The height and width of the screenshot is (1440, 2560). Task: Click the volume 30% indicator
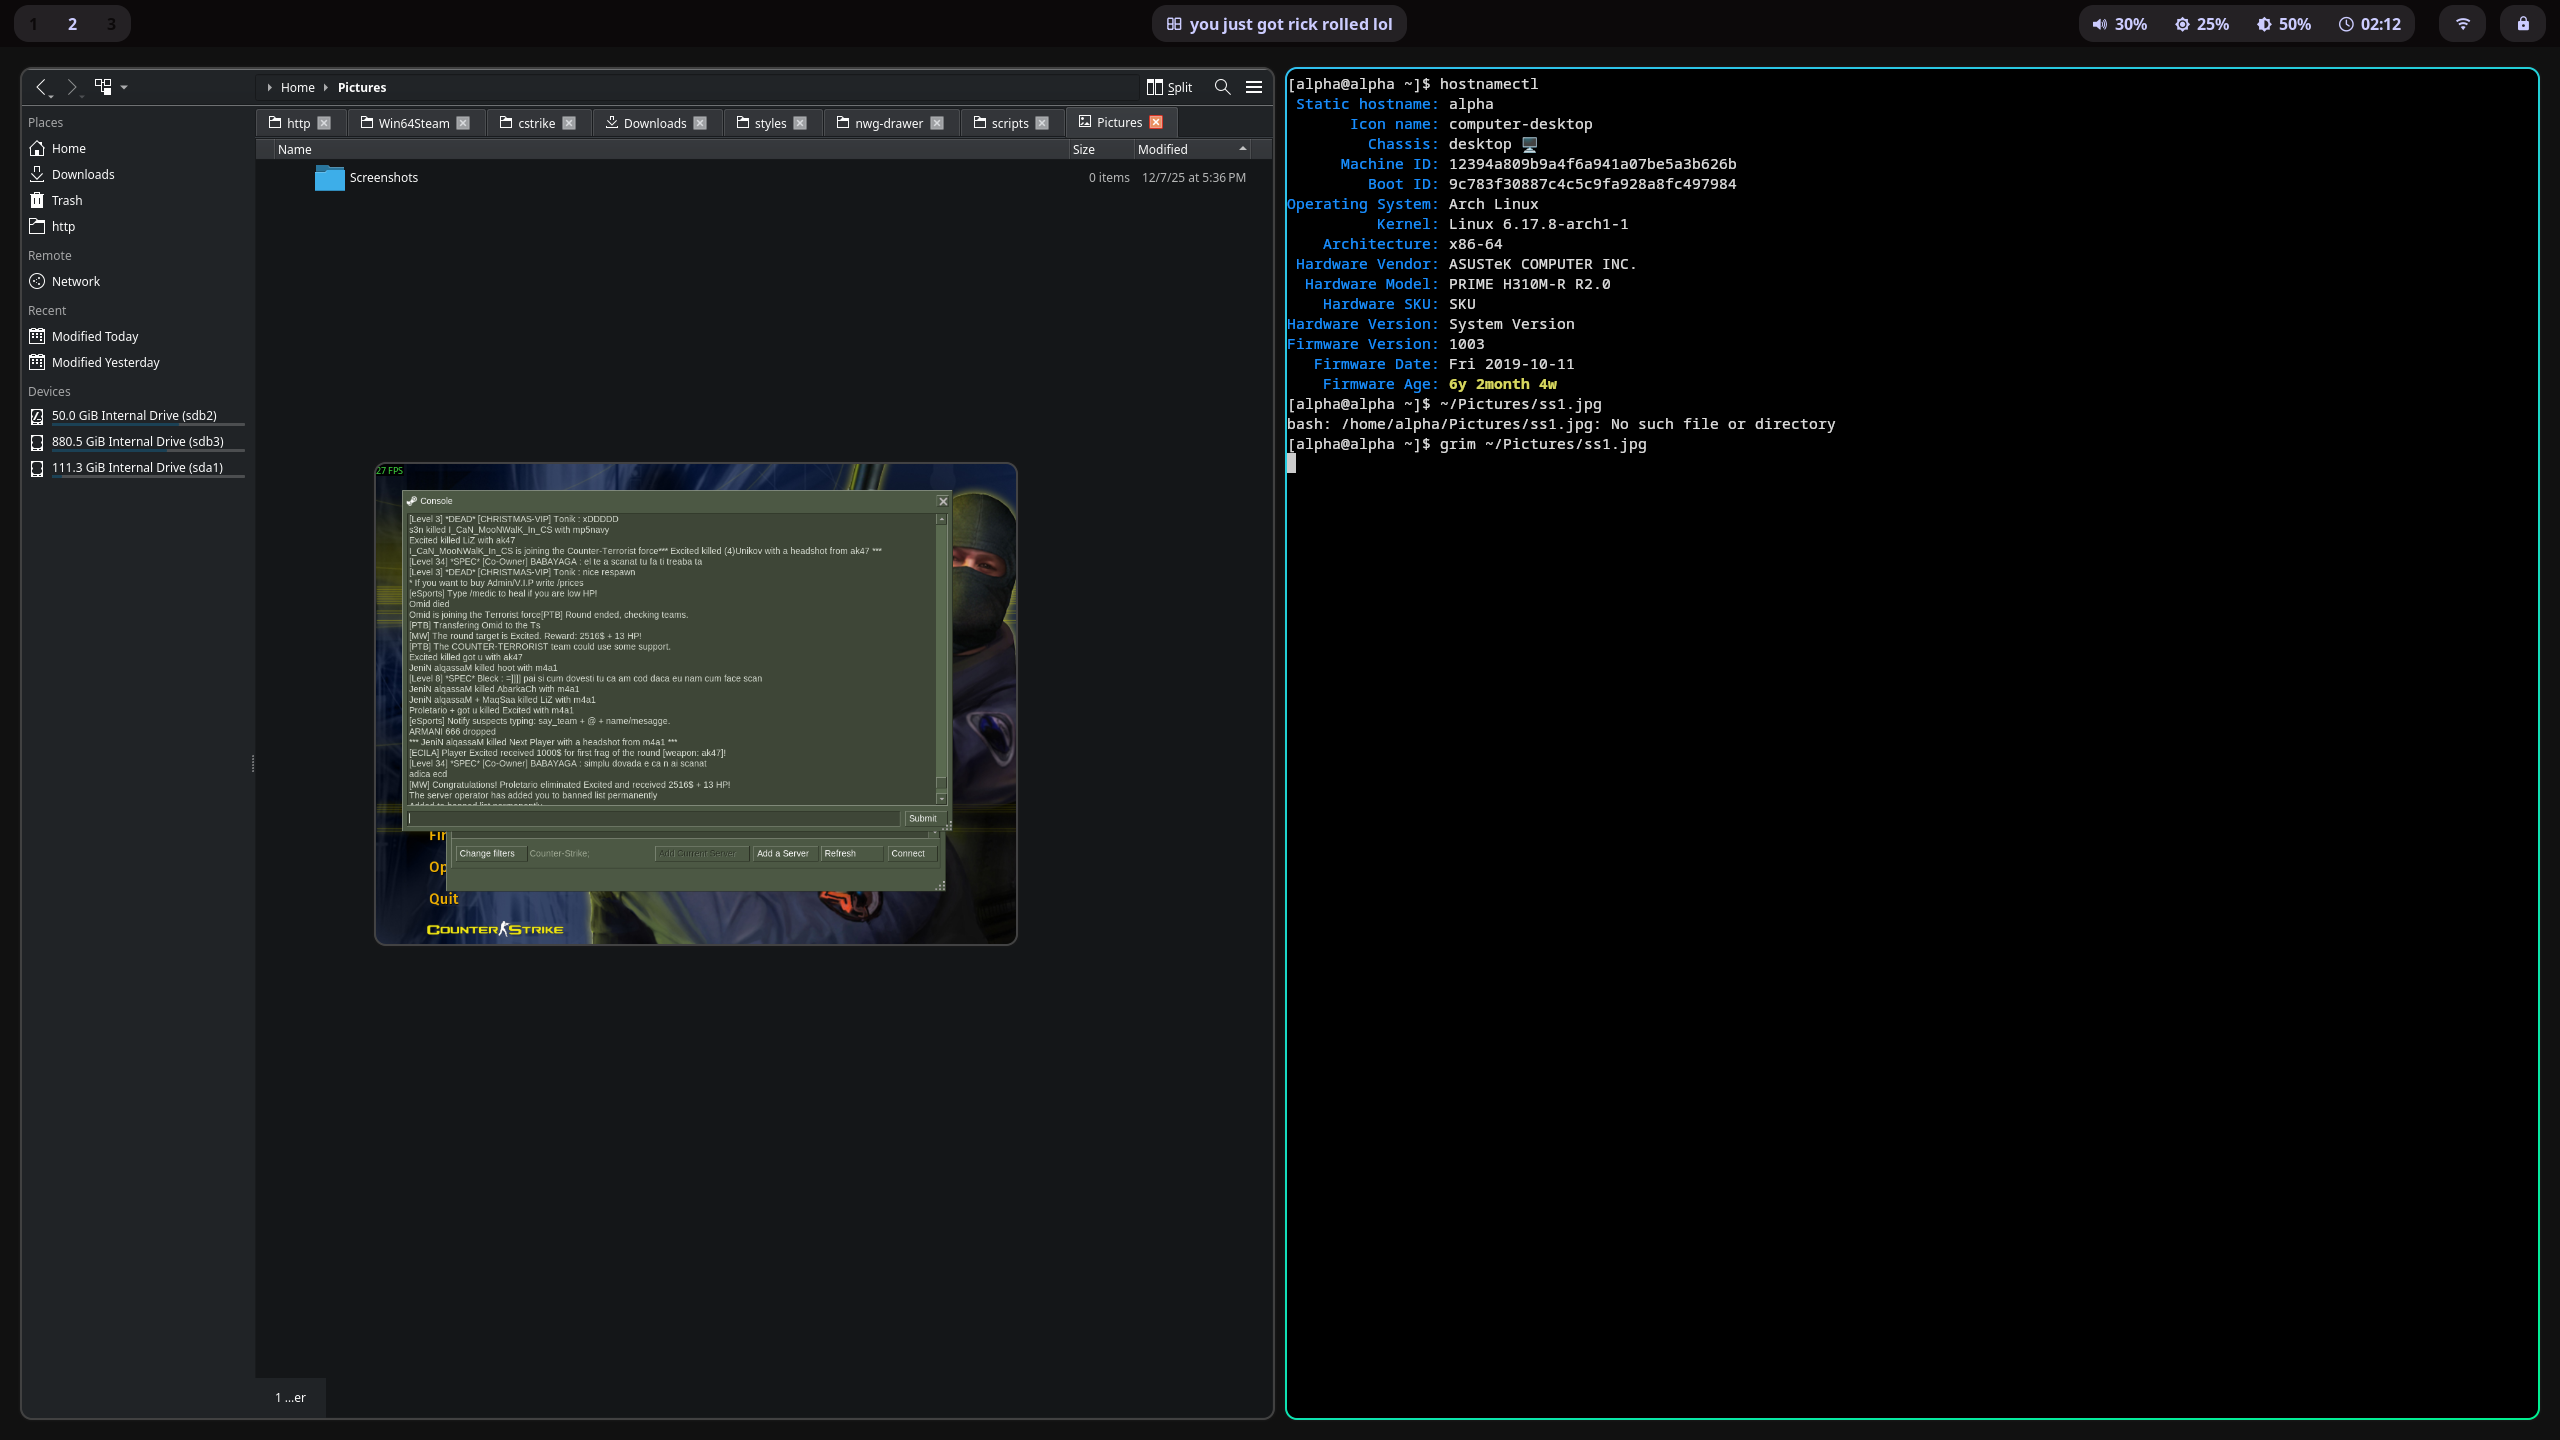2119,24
